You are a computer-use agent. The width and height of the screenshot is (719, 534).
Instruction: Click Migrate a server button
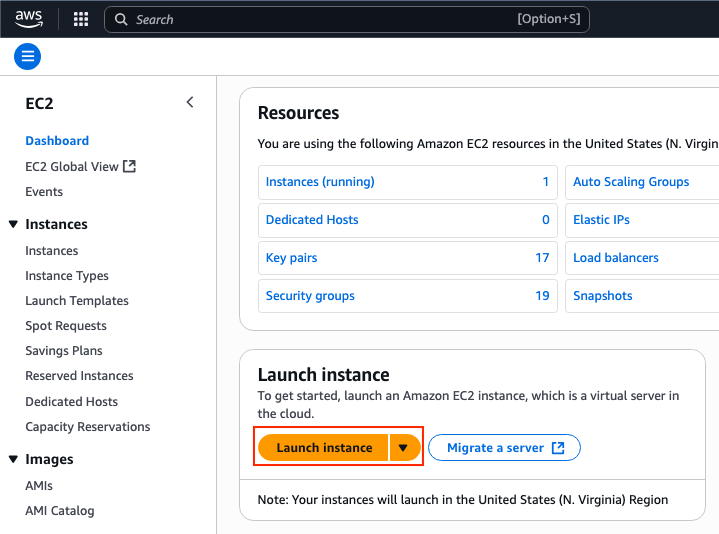(504, 447)
